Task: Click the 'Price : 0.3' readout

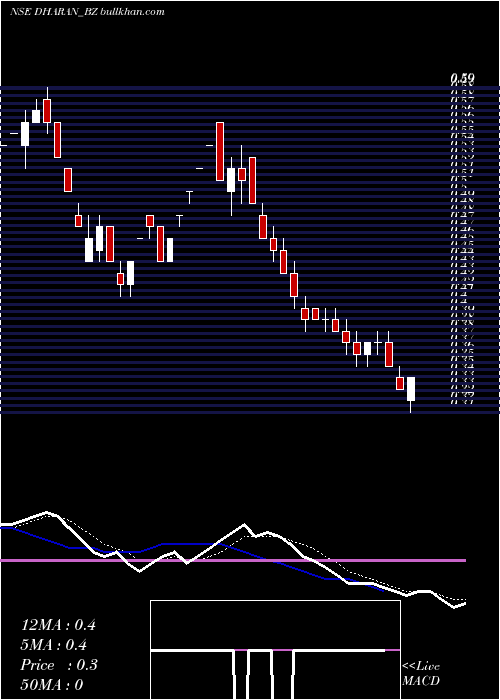Action: pyautogui.click(x=59, y=665)
